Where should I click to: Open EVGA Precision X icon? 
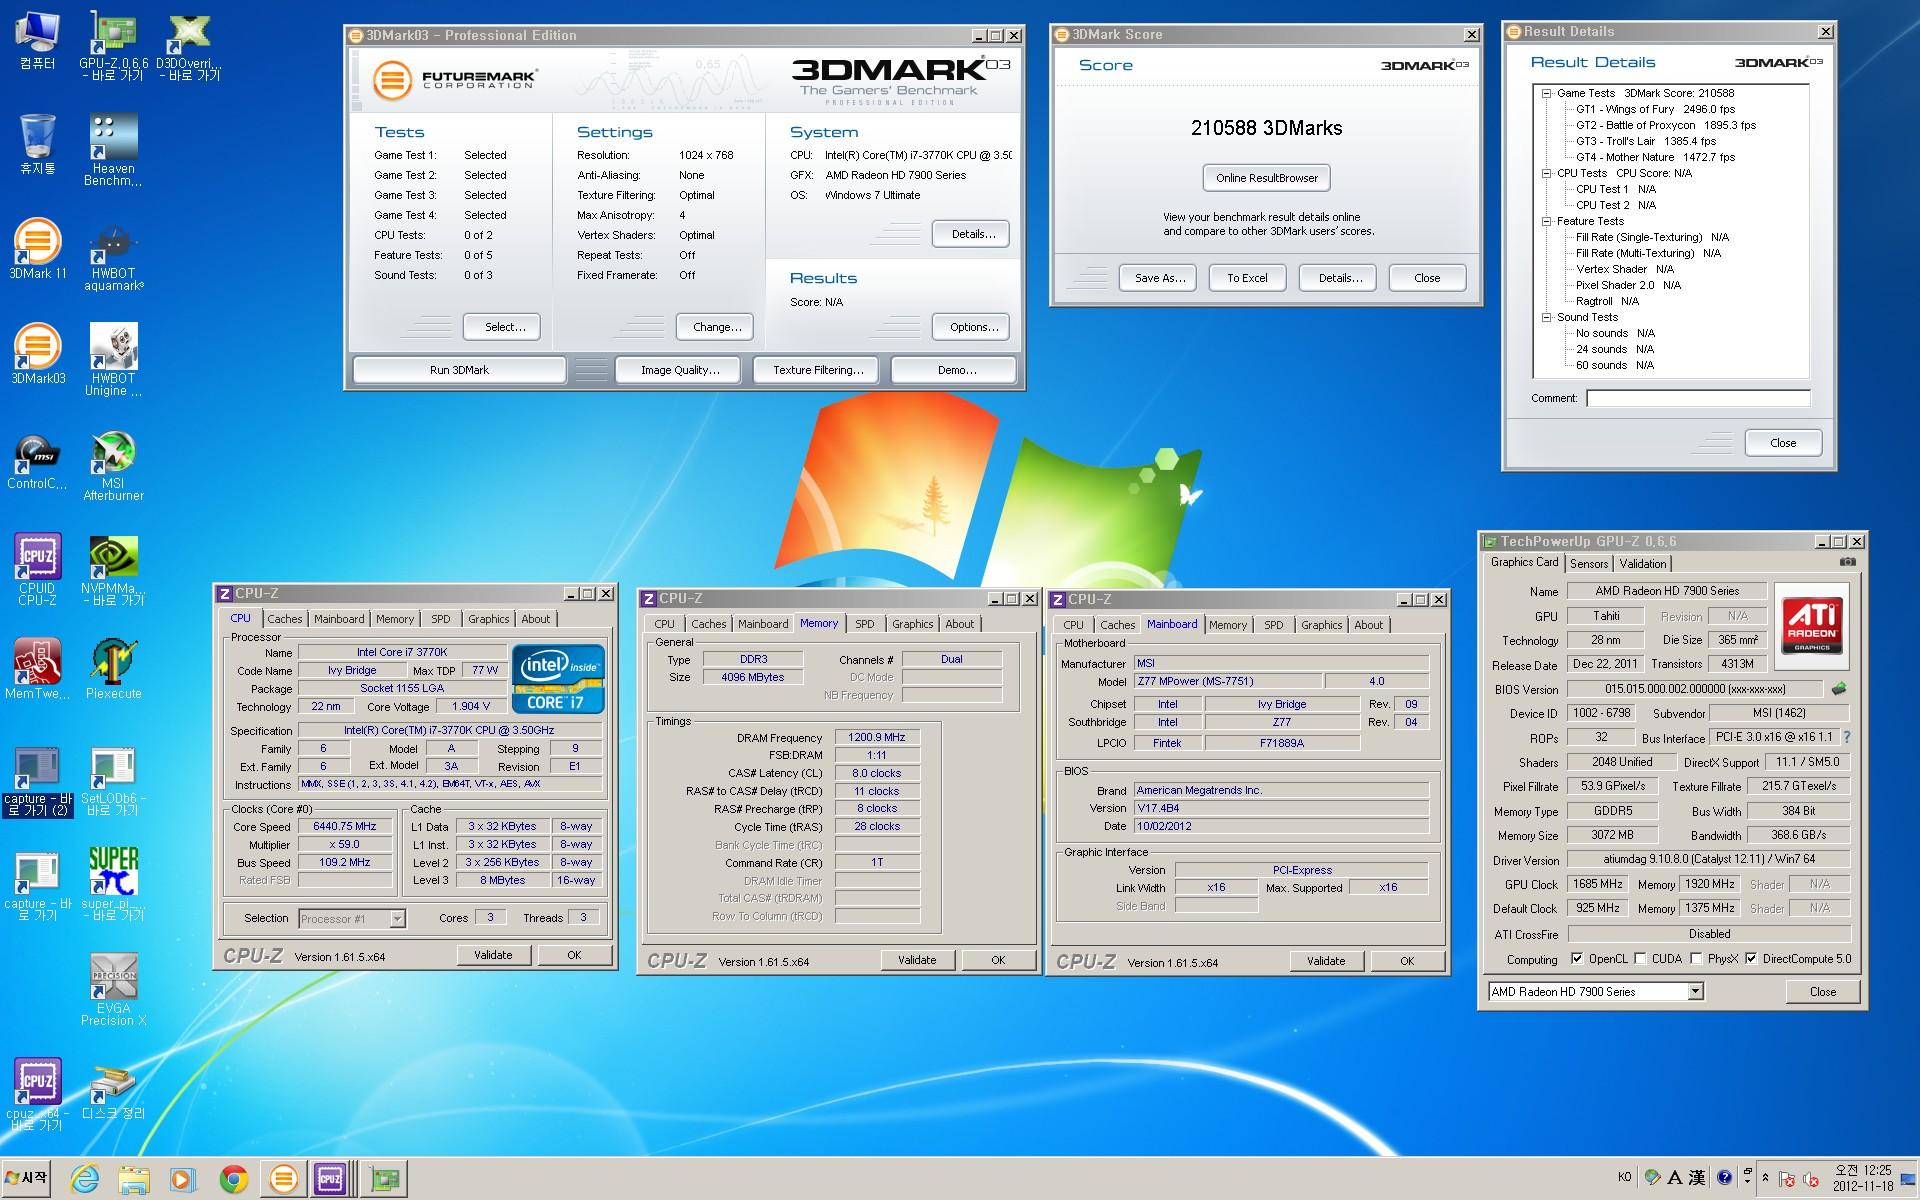(113, 989)
